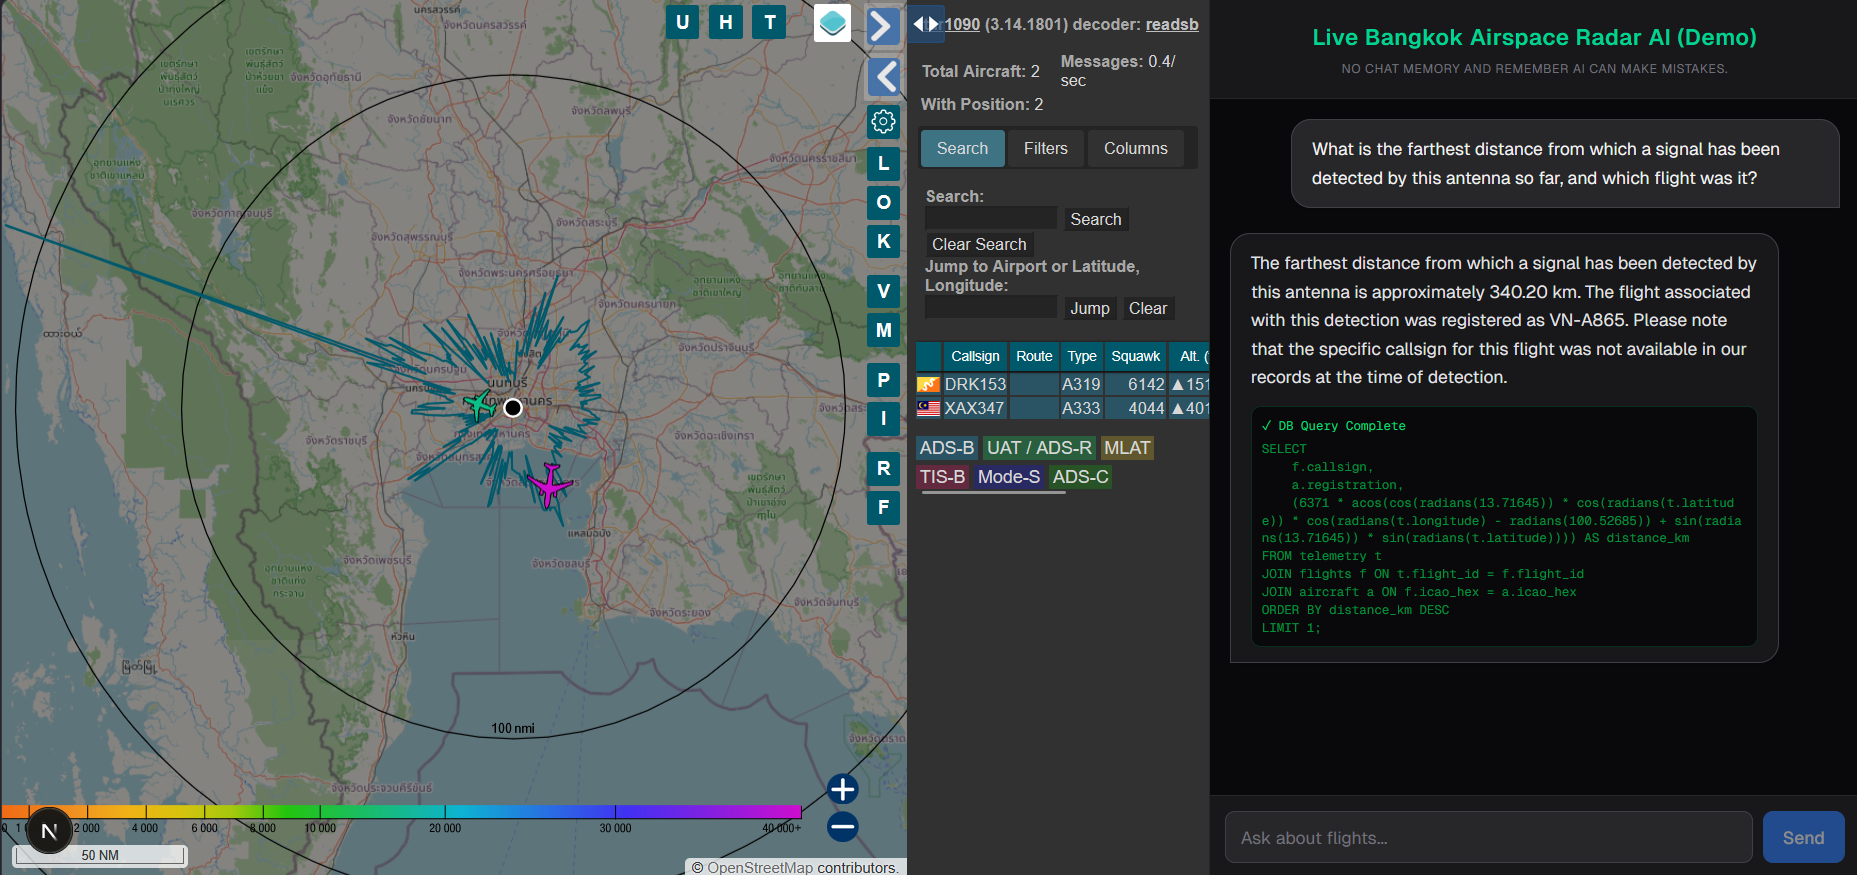Switch to the Filters tab
The height and width of the screenshot is (875, 1857).
pyautogui.click(x=1045, y=148)
